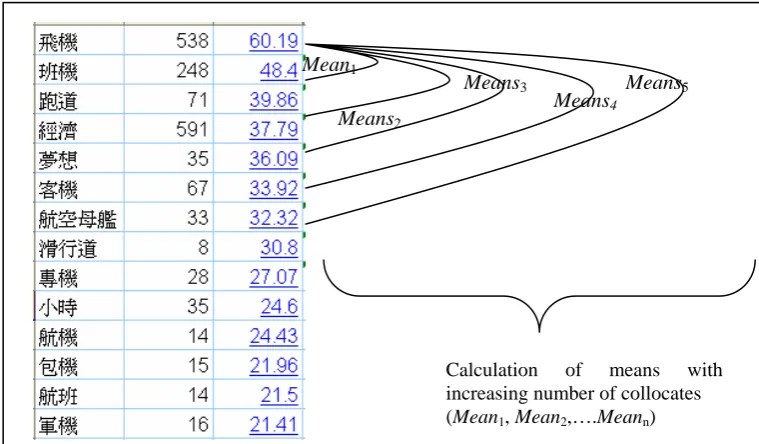Select the frequency value 8
Image resolution: width=759 pixels, height=444 pixels.
203,247
